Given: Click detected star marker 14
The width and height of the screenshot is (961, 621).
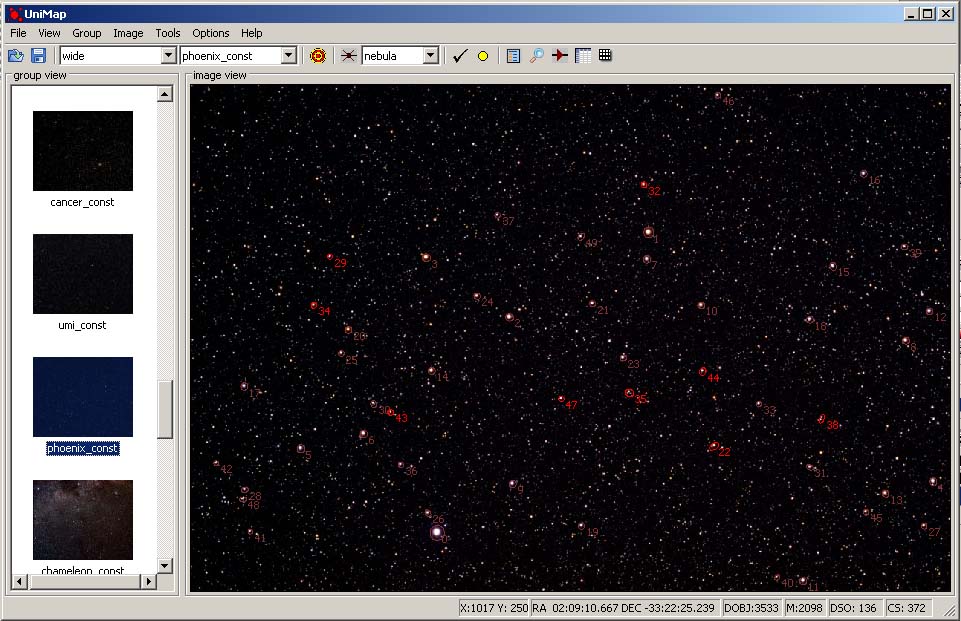Looking at the screenshot, I should [431, 371].
